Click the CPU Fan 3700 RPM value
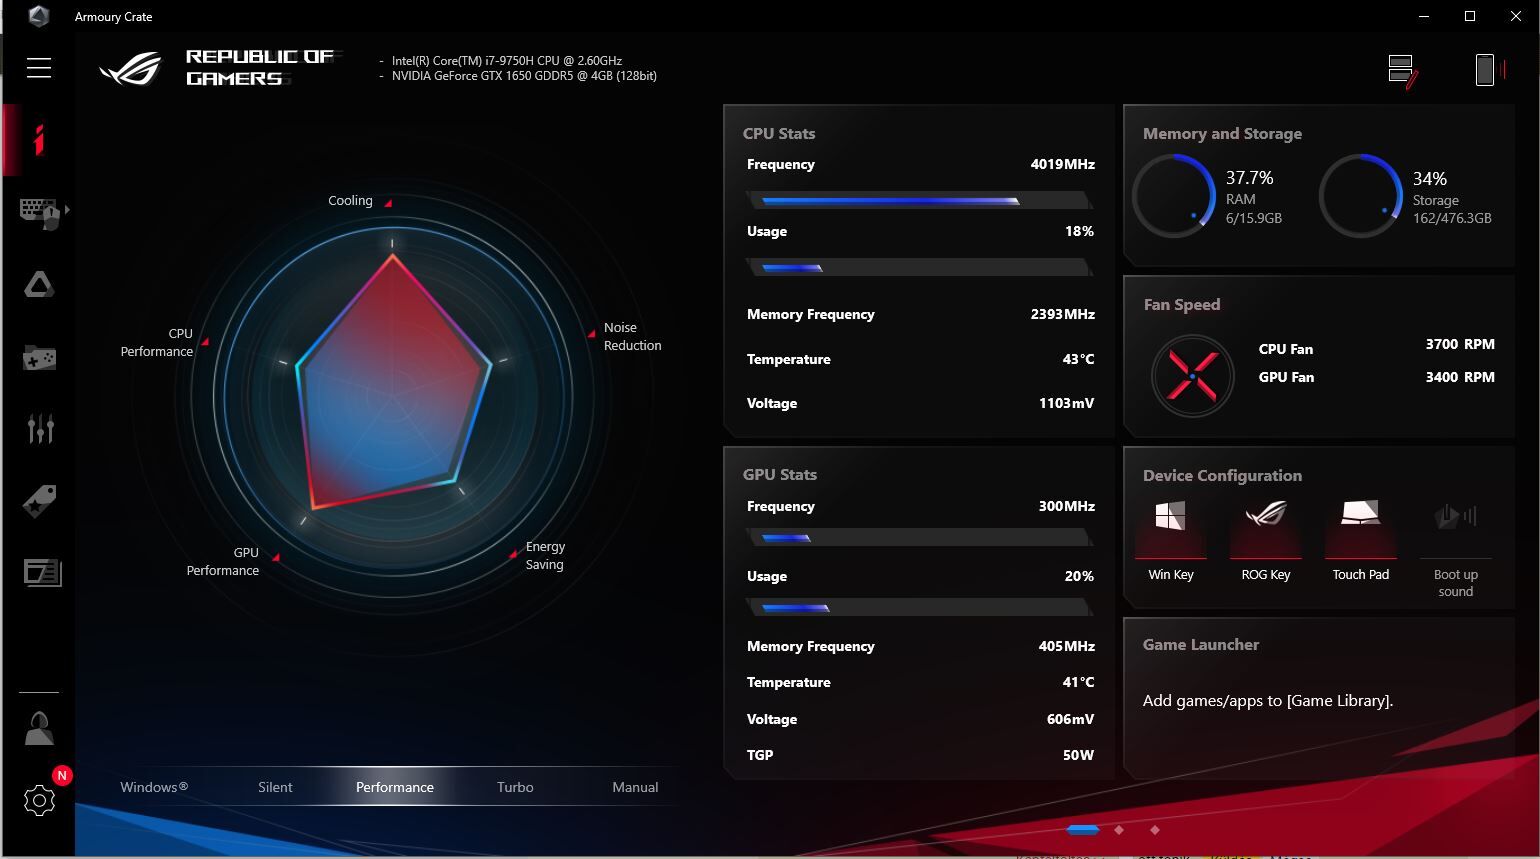The height and width of the screenshot is (859, 1540). (1460, 344)
